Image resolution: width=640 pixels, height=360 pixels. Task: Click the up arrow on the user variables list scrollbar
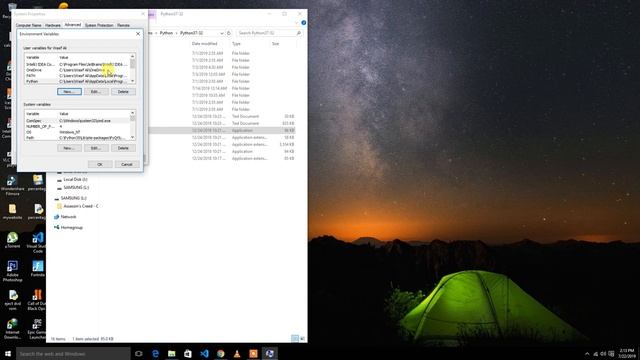point(132,57)
